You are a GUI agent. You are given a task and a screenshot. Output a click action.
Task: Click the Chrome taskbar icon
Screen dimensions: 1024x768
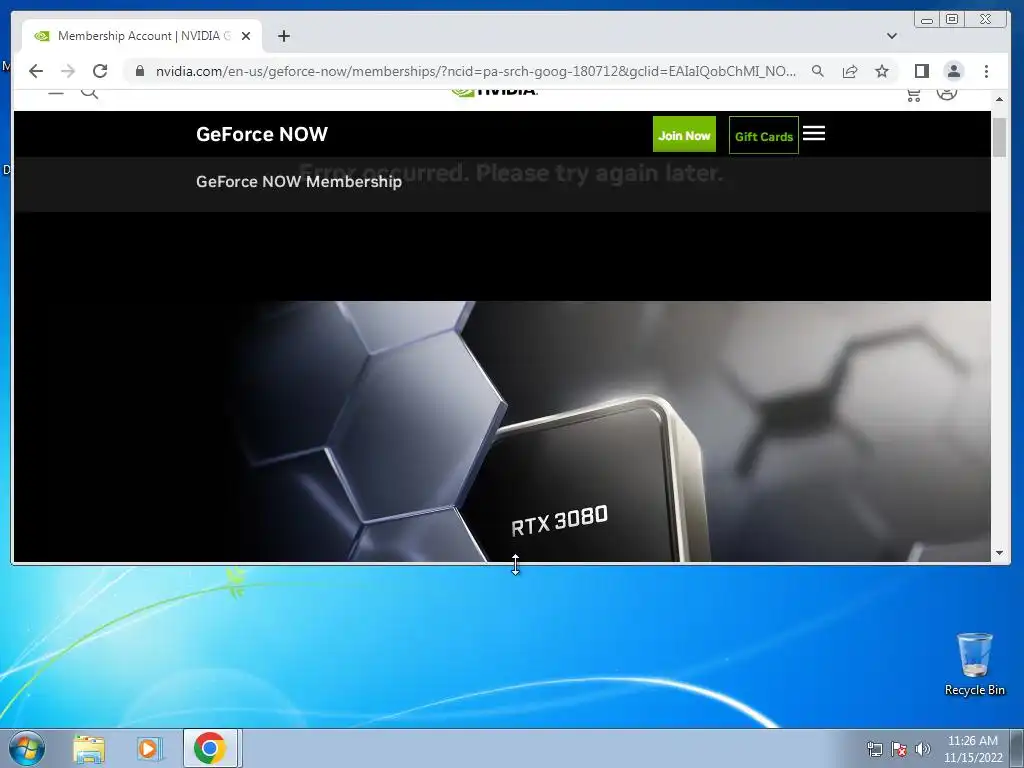[210, 748]
